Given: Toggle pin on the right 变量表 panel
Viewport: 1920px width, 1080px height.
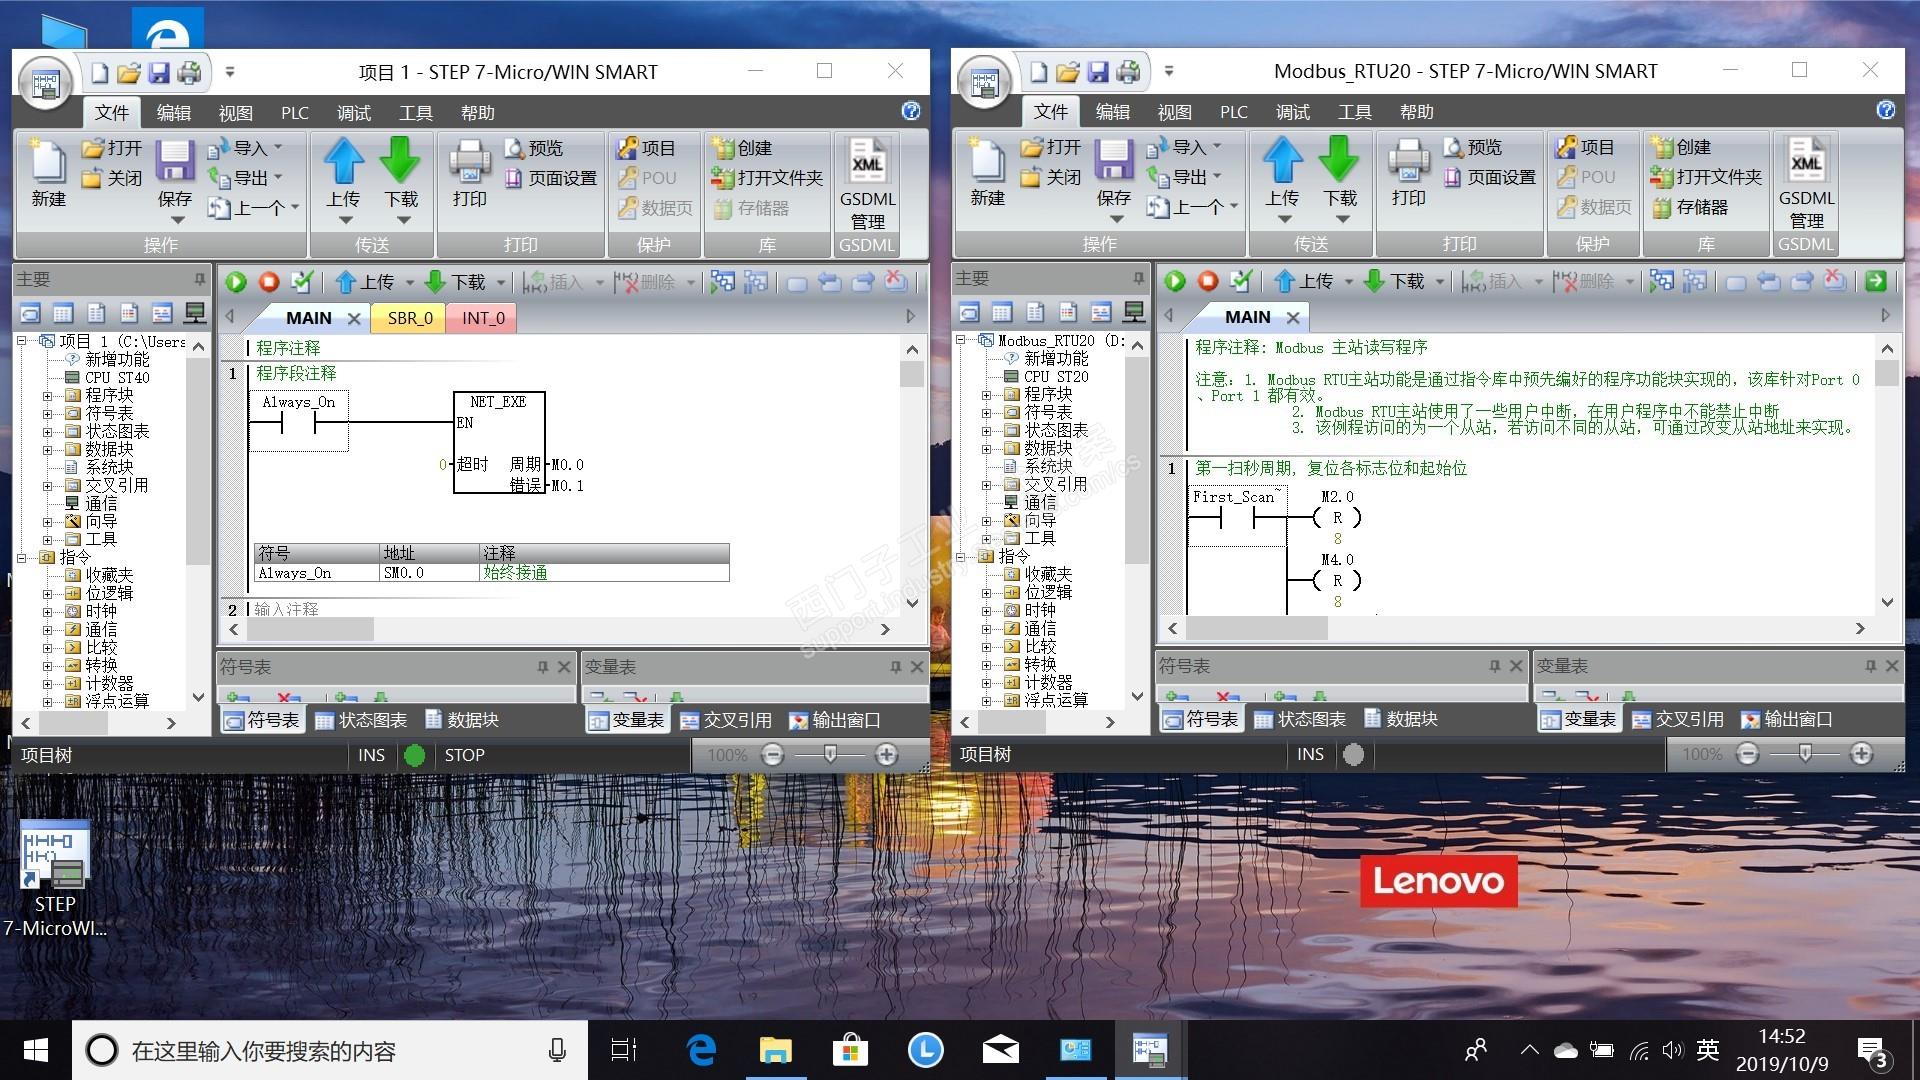Looking at the screenshot, I should coord(1870,666).
